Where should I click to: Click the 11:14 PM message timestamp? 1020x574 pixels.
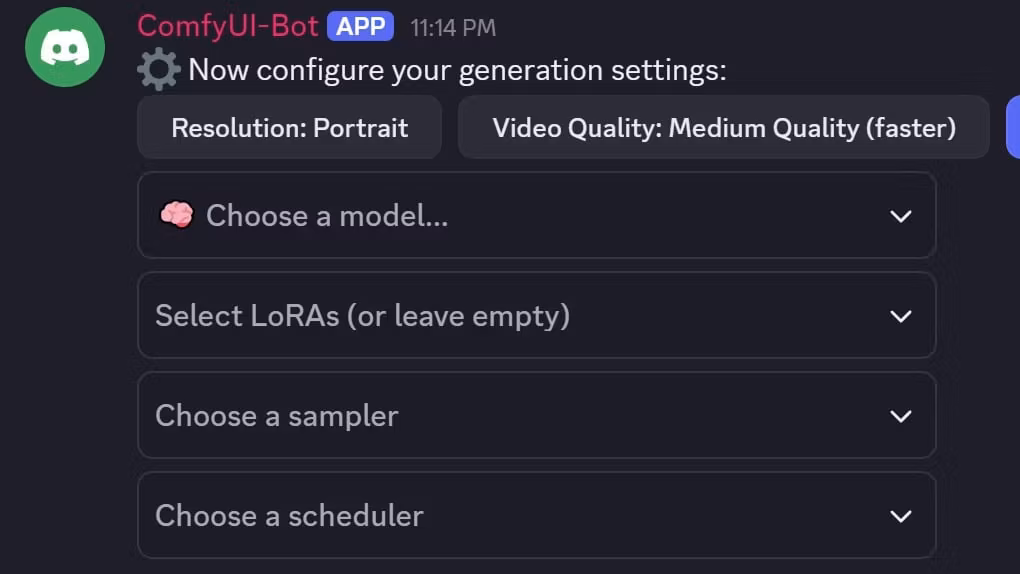click(453, 28)
